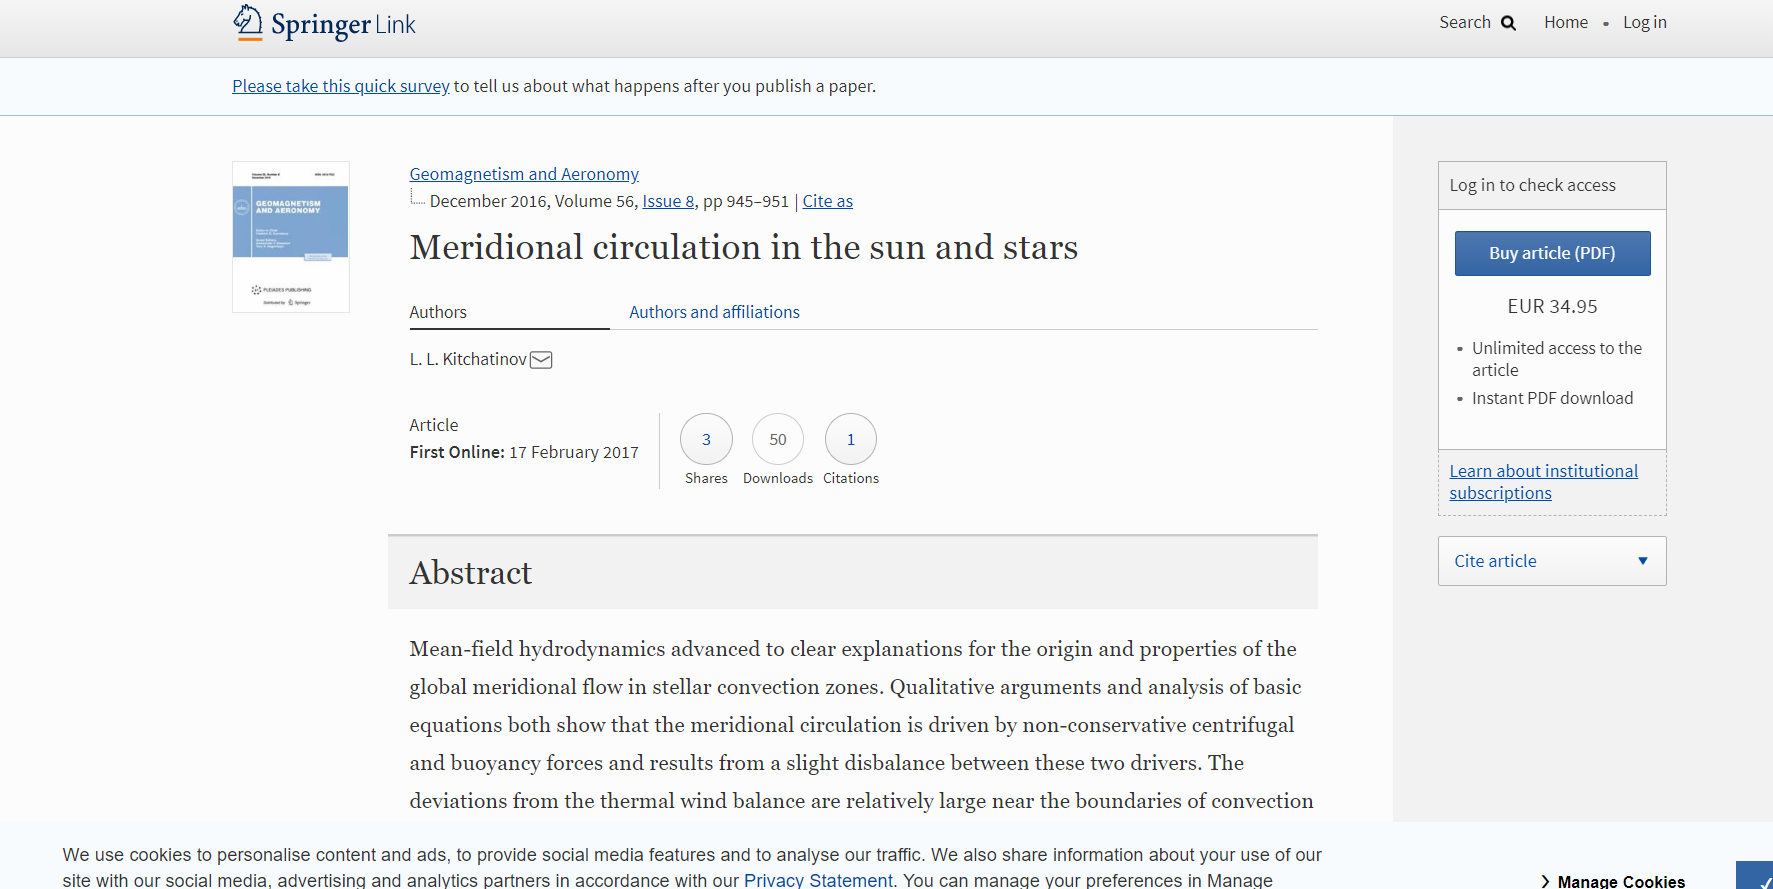This screenshot has height=889, width=1773.
Task: Click the Search magnifier icon
Action: 1508,23
